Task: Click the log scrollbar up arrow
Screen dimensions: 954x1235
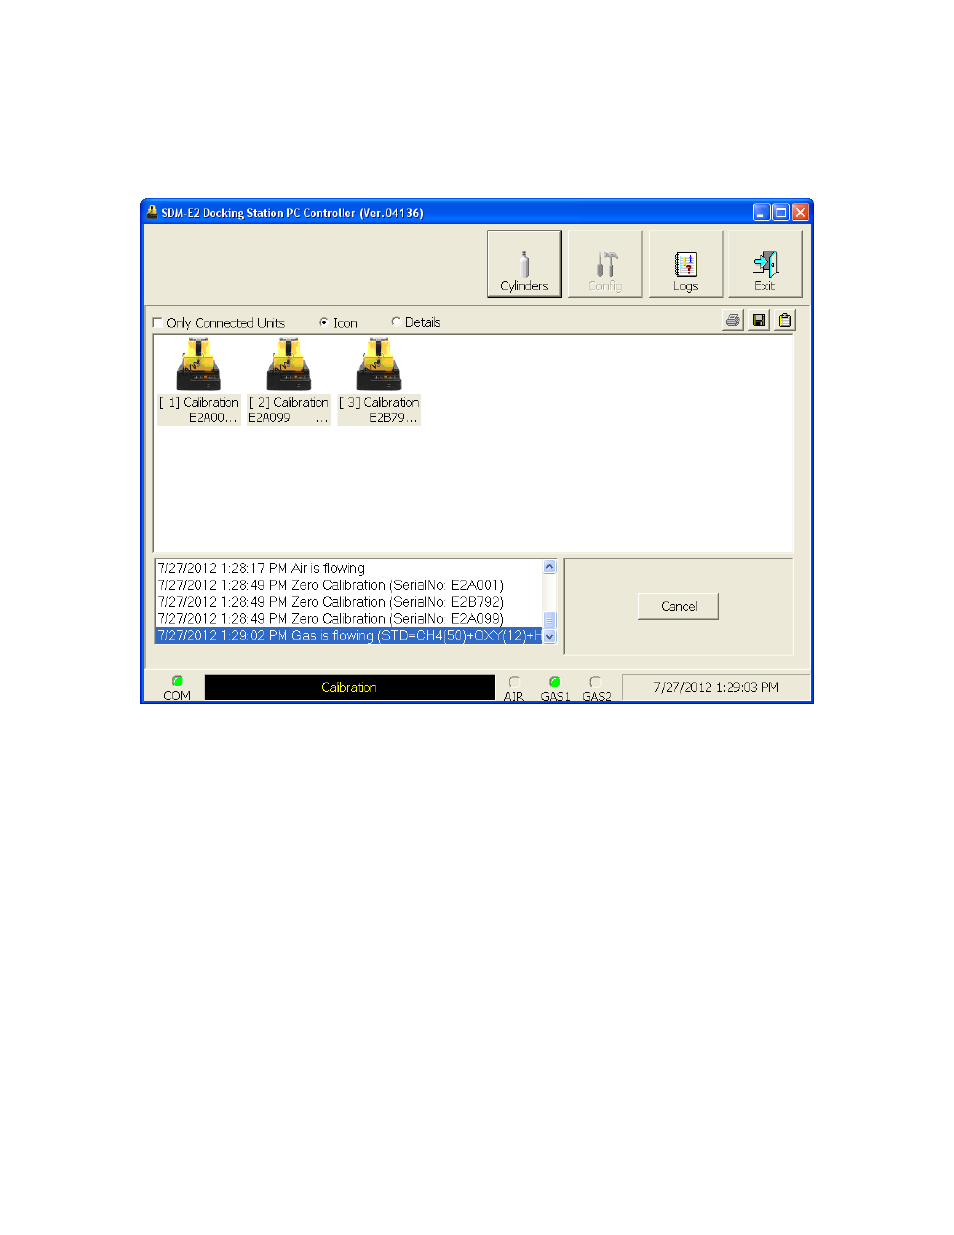Action: point(549,566)
